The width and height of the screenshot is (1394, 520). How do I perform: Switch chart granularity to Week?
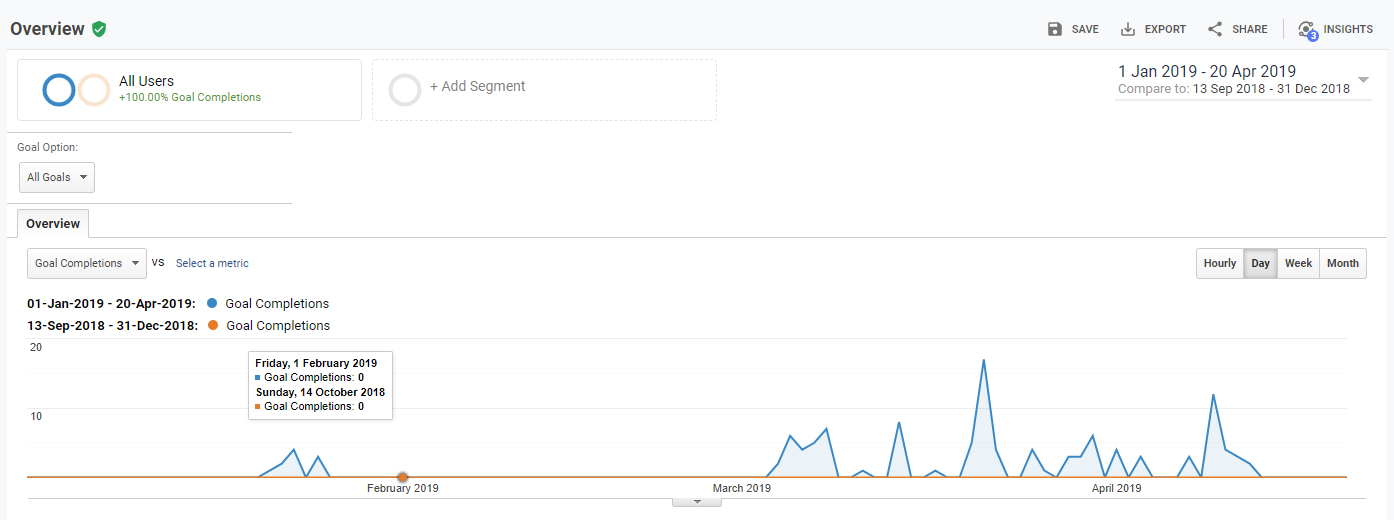pyautogui.click(x=1298, y=263)
